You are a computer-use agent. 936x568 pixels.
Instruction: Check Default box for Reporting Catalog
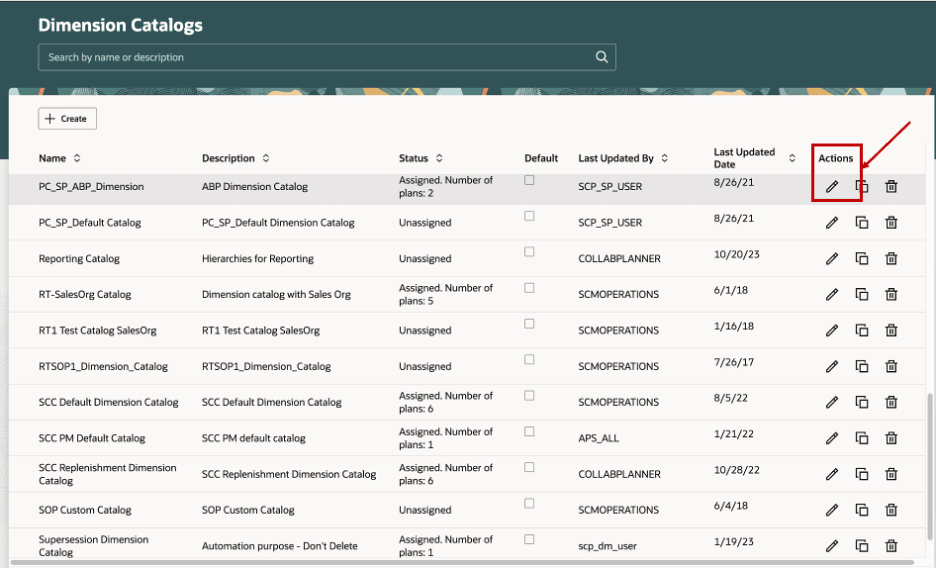pyautogui.click(x=529, y=252)
